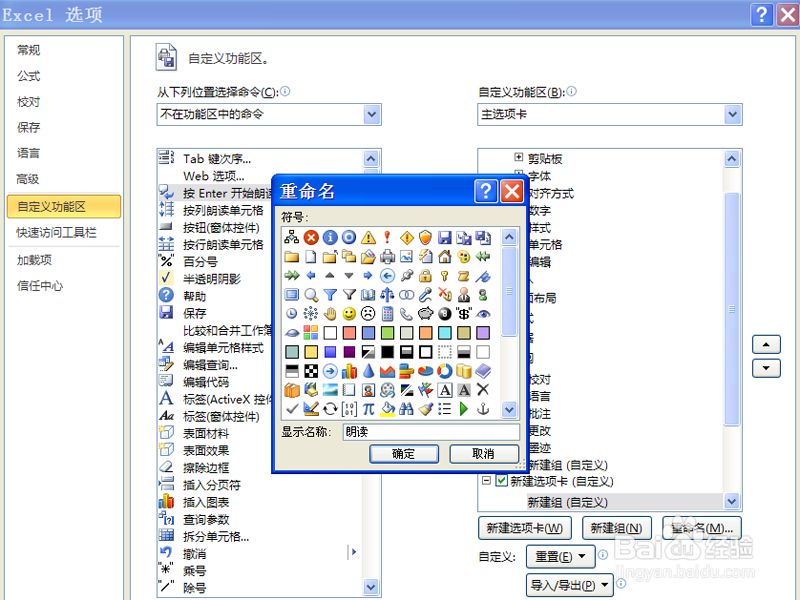800x600 pixels.
Task: Select the anchor symbol
Action: pyautogui.click(x=483, y=409)
